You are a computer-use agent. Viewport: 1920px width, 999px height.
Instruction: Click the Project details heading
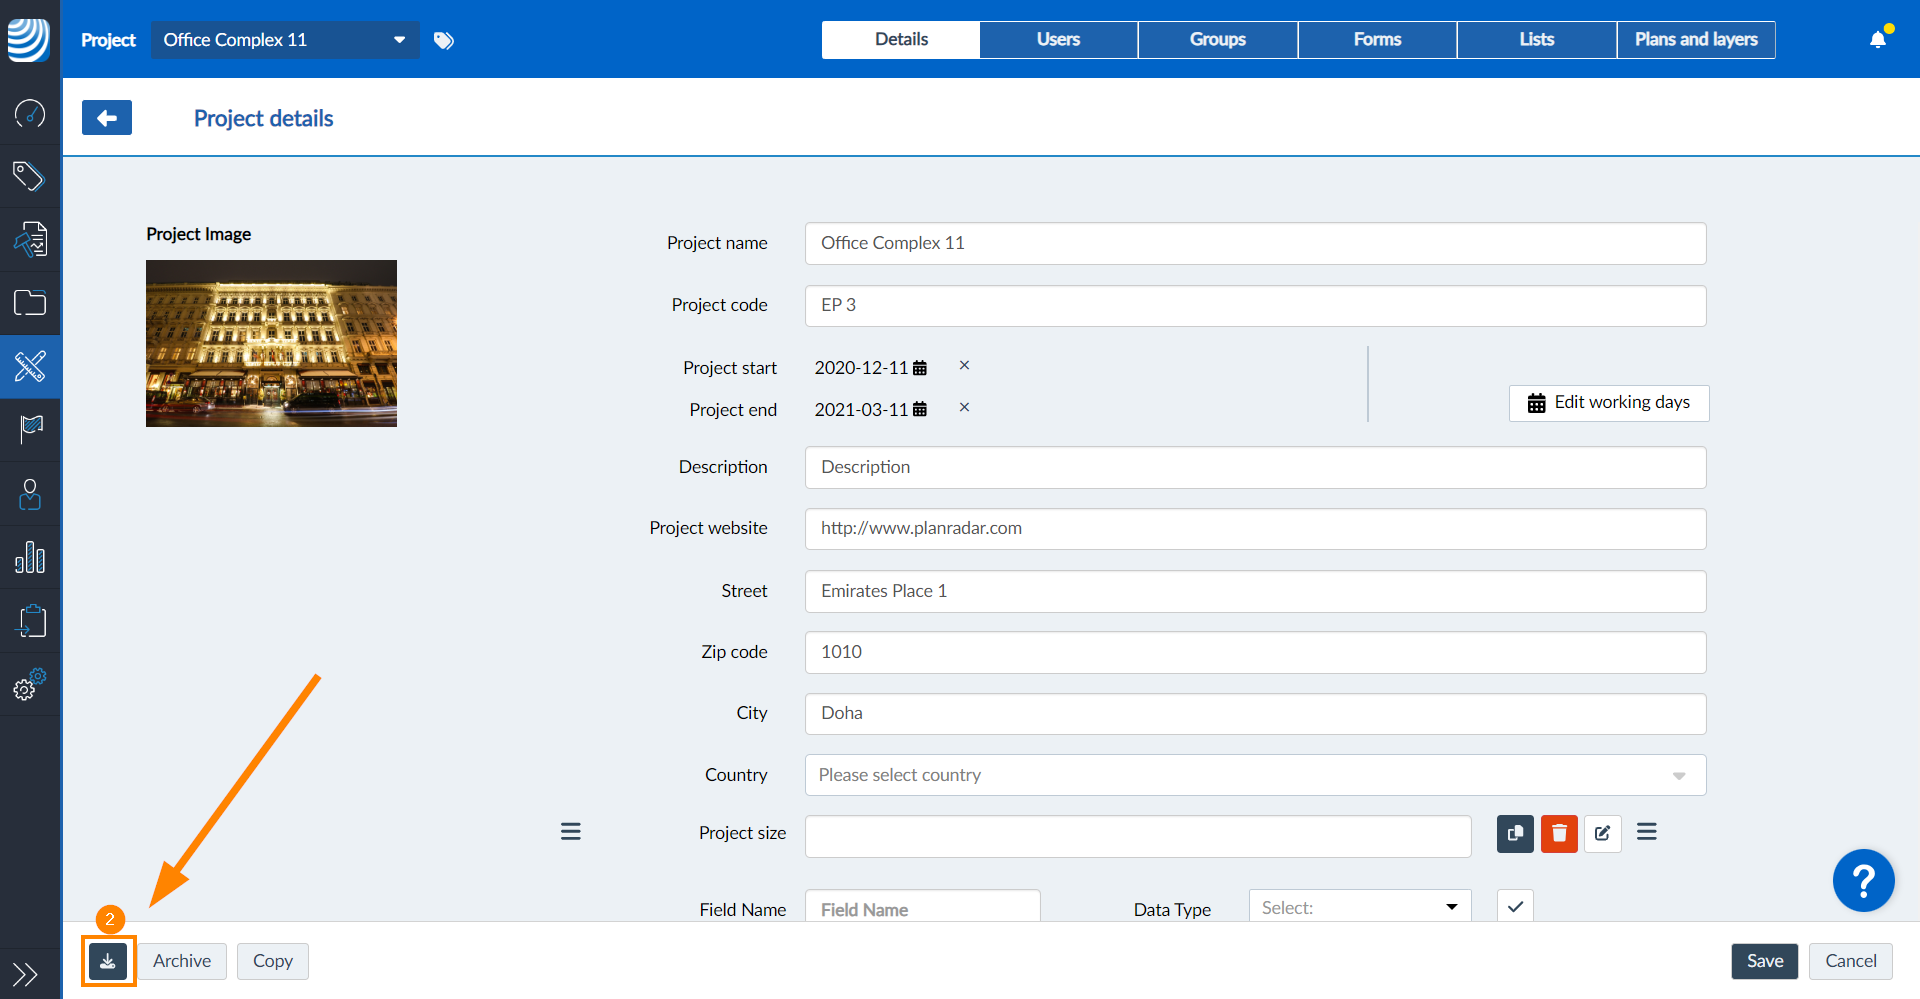264,118
